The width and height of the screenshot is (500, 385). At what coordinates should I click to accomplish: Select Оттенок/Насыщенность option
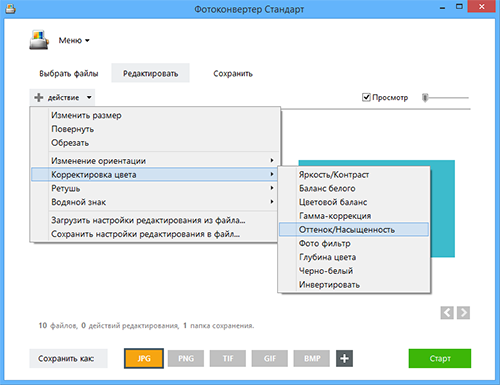coord(354,230)
